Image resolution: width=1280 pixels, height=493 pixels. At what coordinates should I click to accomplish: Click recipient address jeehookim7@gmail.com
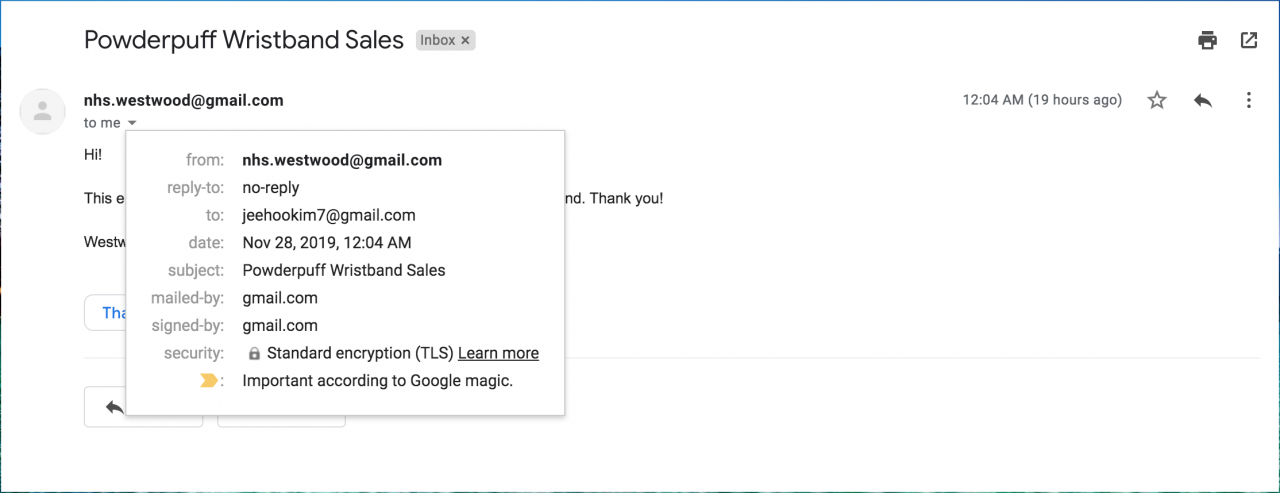[329, 215]
